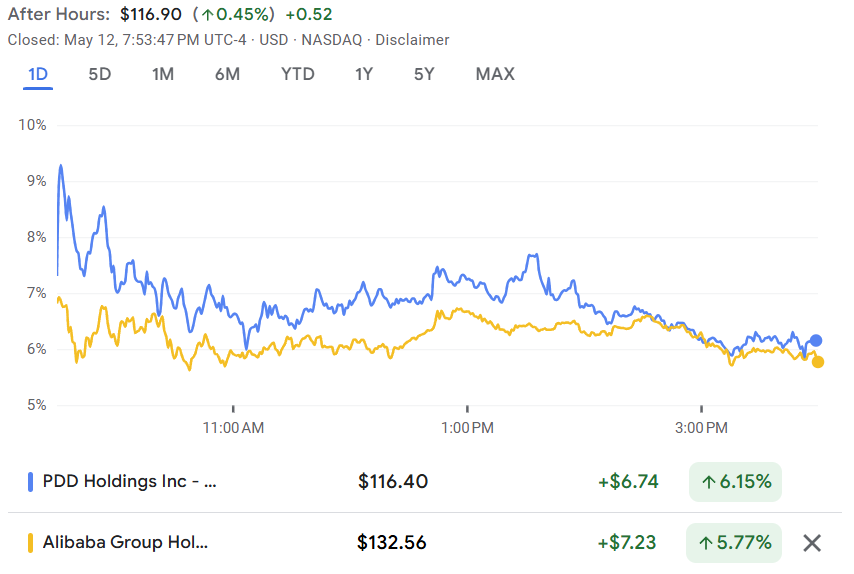This screenshot has width=854, height=574.
Task: Remove Alibaba comparison with the X icon
Action: coord(812,543)
